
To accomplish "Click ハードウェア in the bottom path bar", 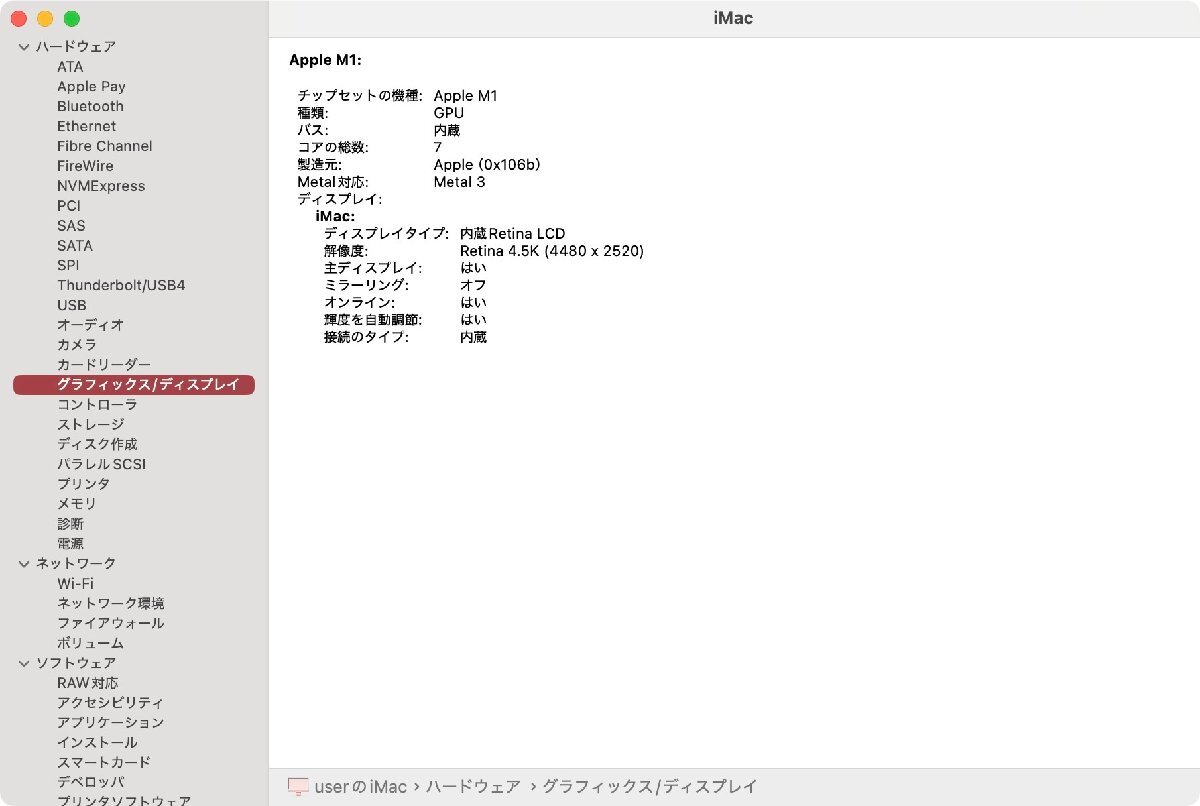I will point(473,787).
